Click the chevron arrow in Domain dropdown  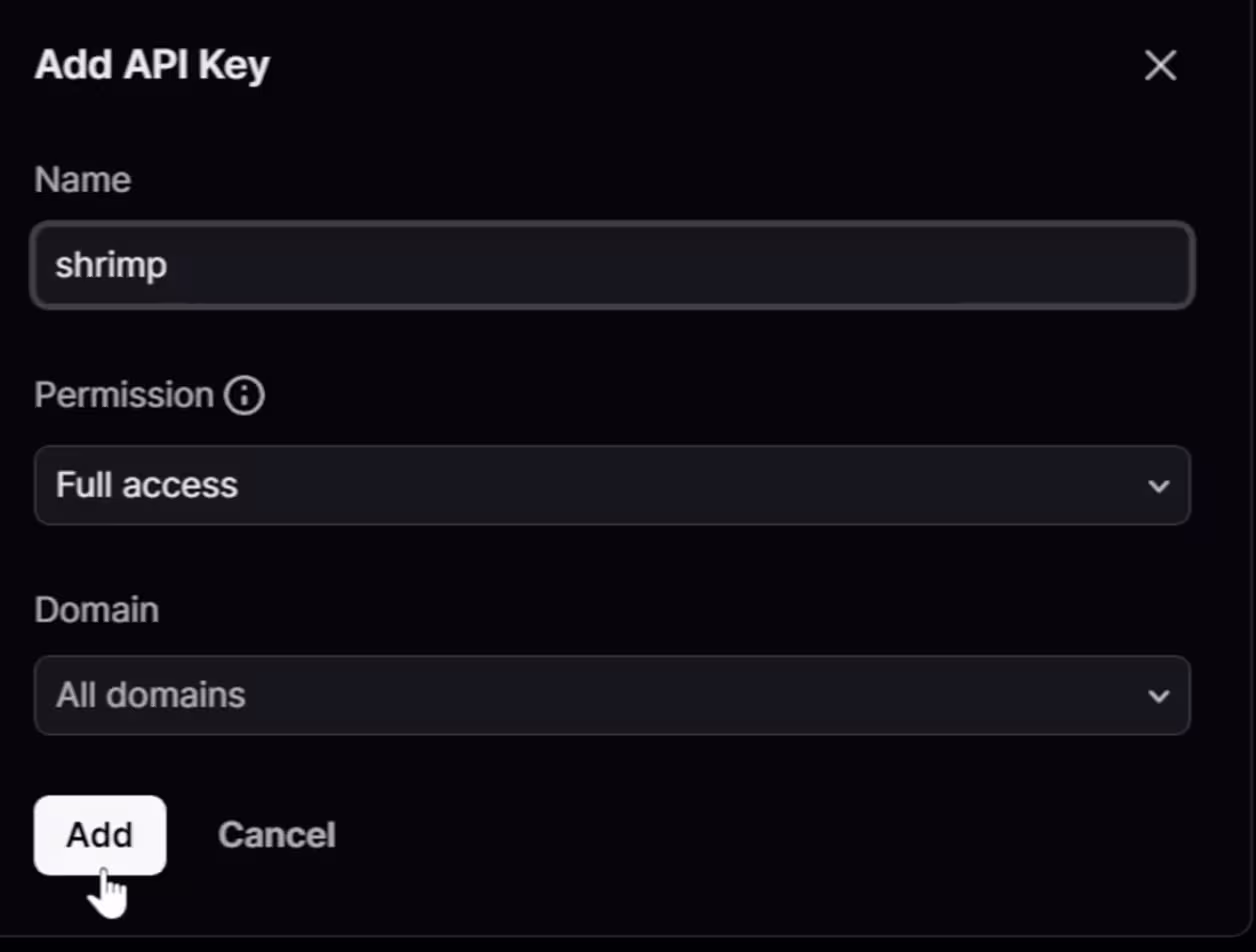(x=1158, y=696)
